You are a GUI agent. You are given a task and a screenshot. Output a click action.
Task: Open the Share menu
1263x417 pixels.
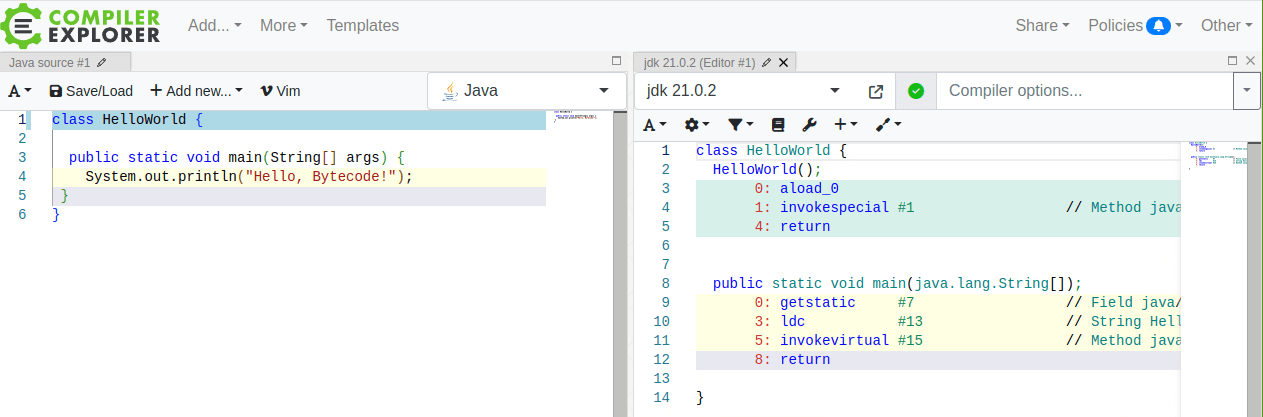tap(1043, 25)
